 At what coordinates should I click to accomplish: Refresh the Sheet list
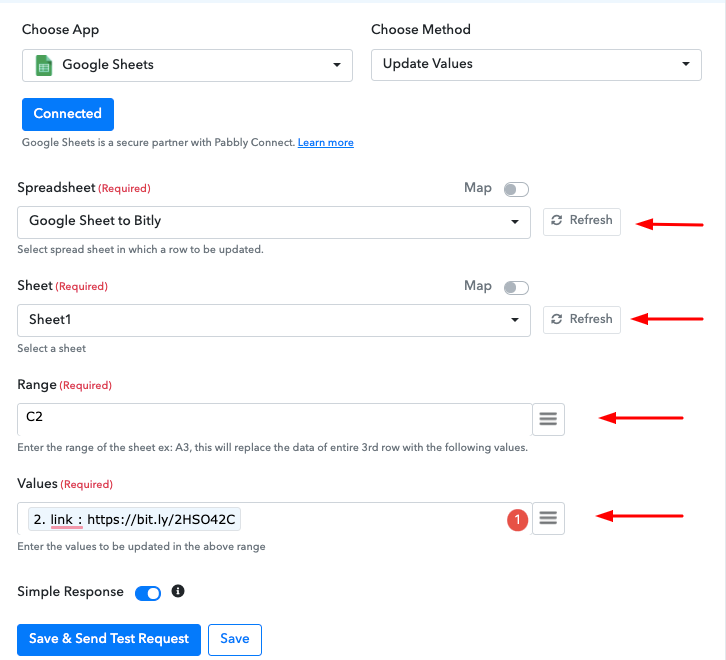click(x=582, y=320)
